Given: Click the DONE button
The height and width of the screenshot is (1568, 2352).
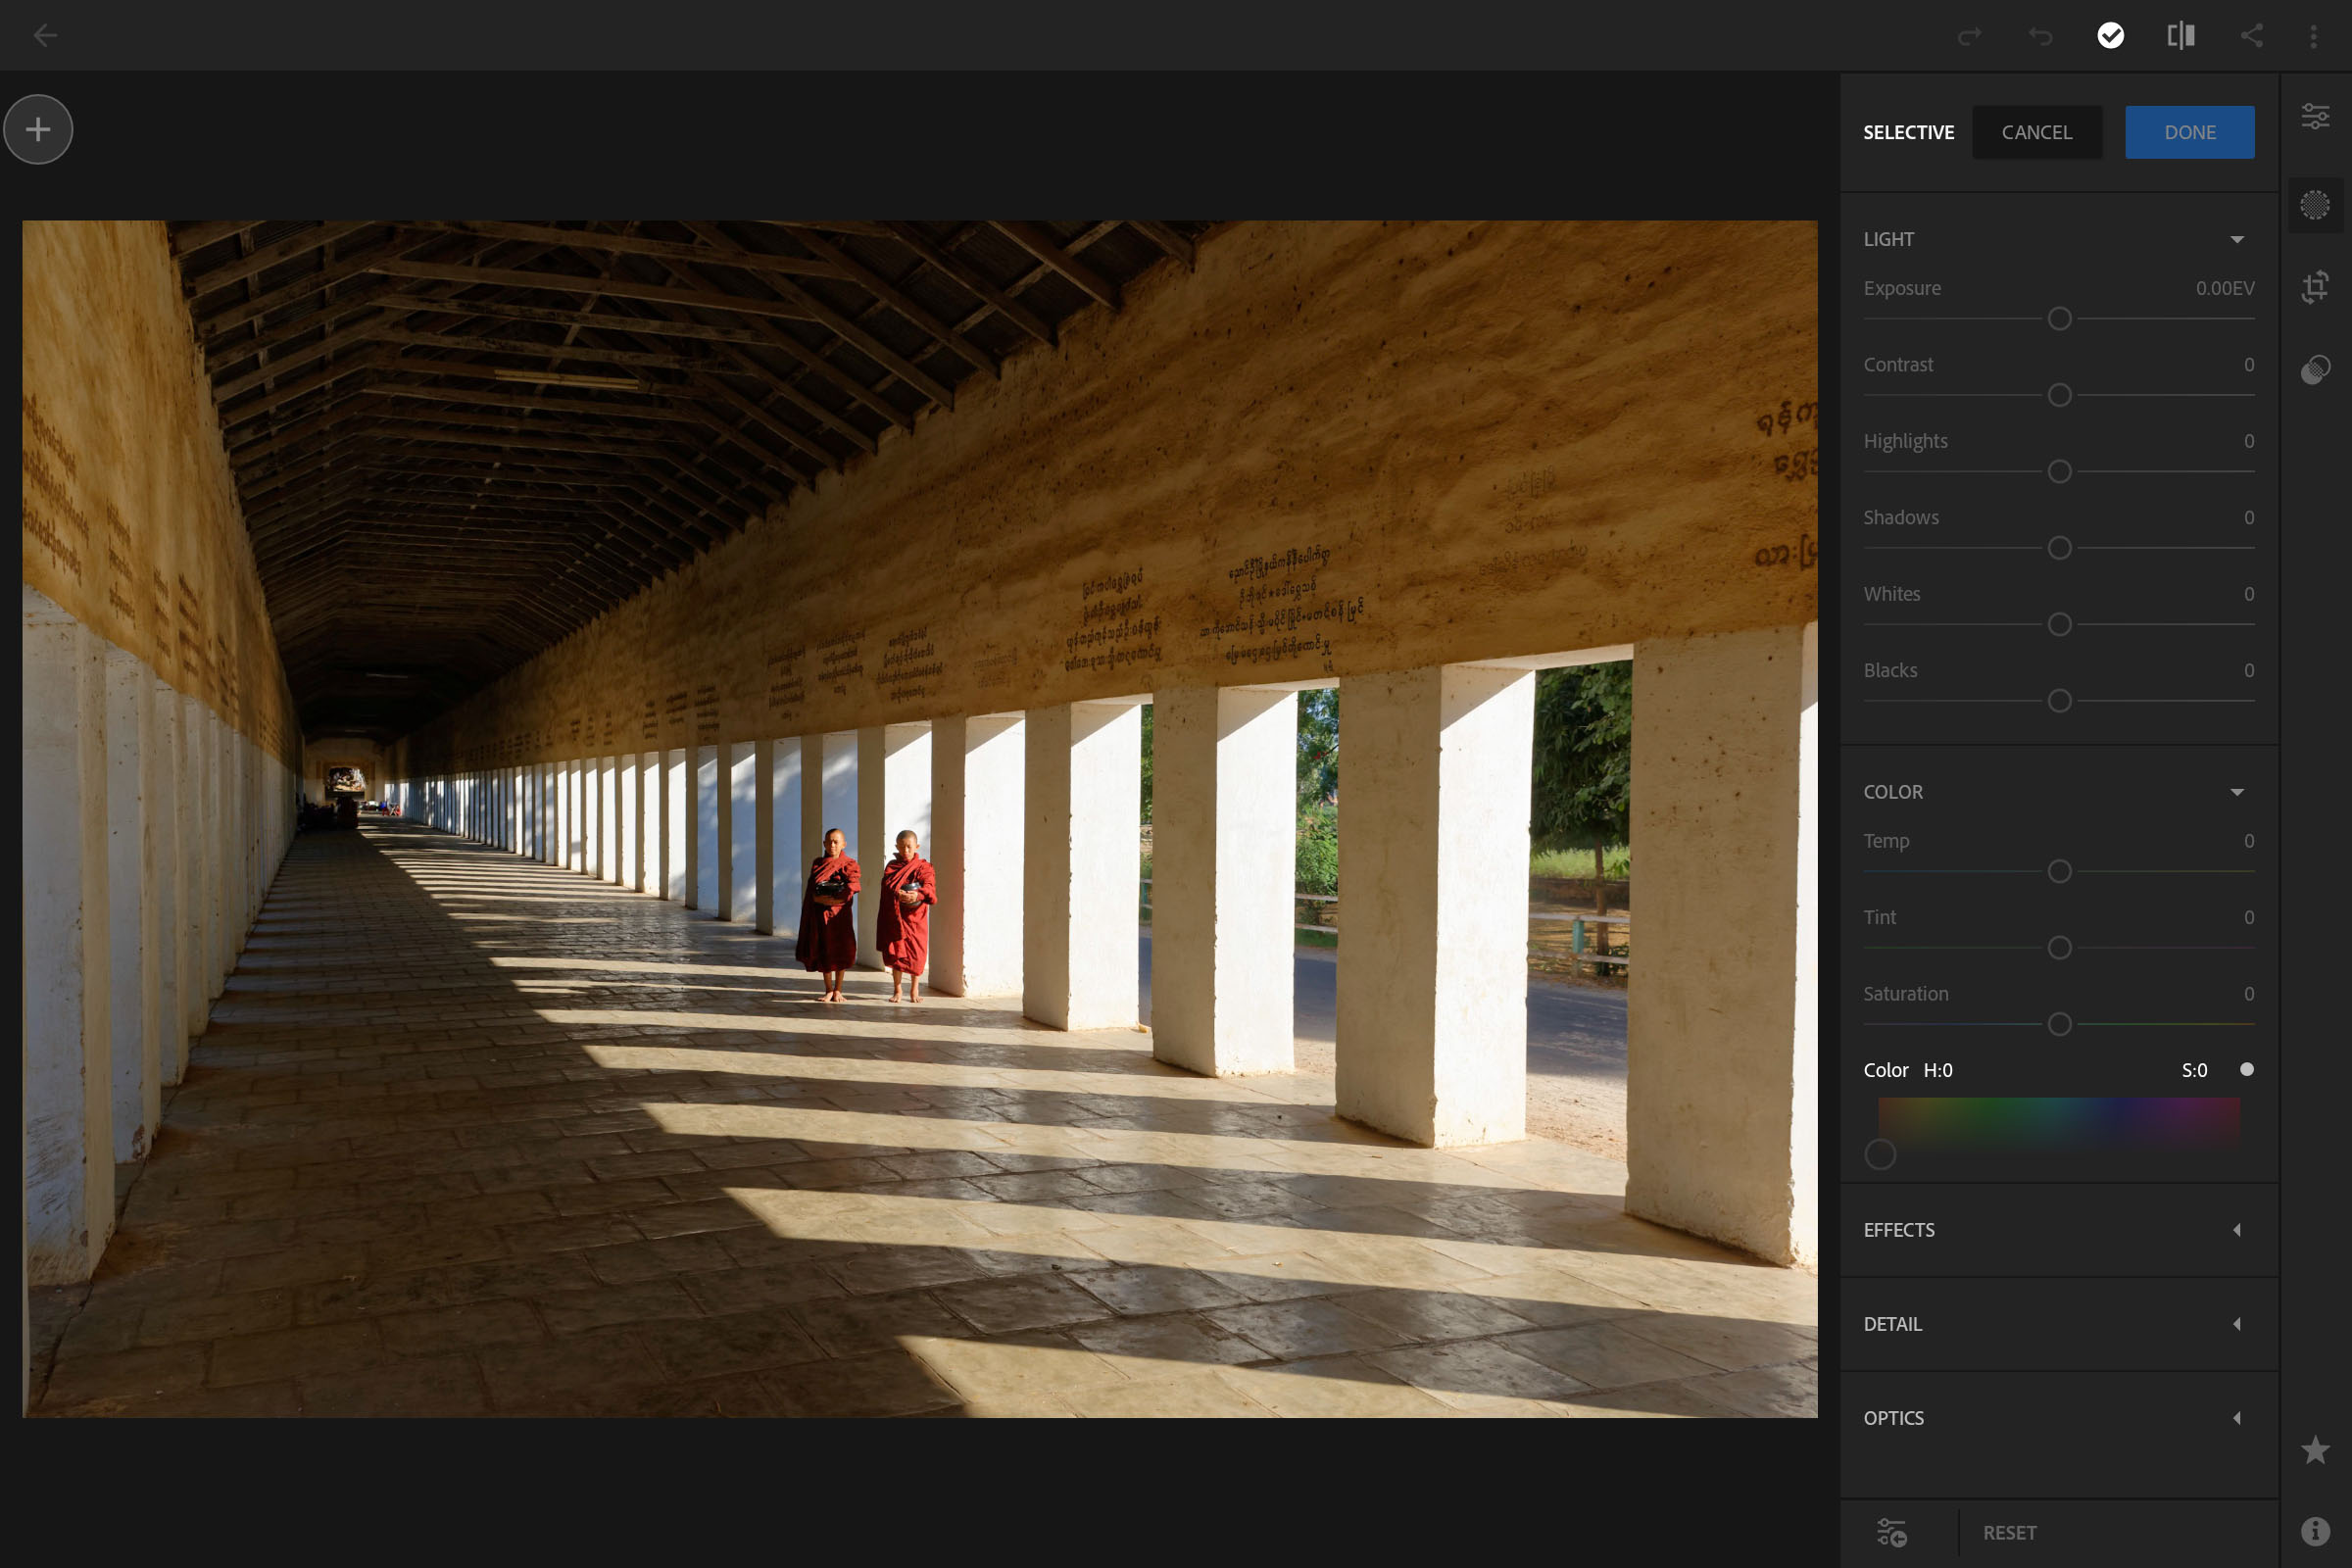Looking at the screenshot, I should tap(2189, 131).
